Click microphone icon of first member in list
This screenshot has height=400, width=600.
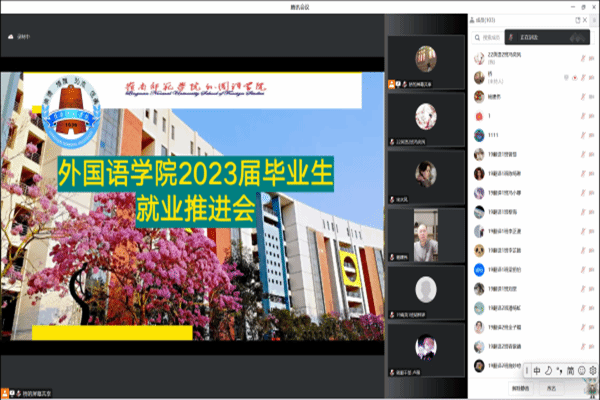[x=582, y=59]
